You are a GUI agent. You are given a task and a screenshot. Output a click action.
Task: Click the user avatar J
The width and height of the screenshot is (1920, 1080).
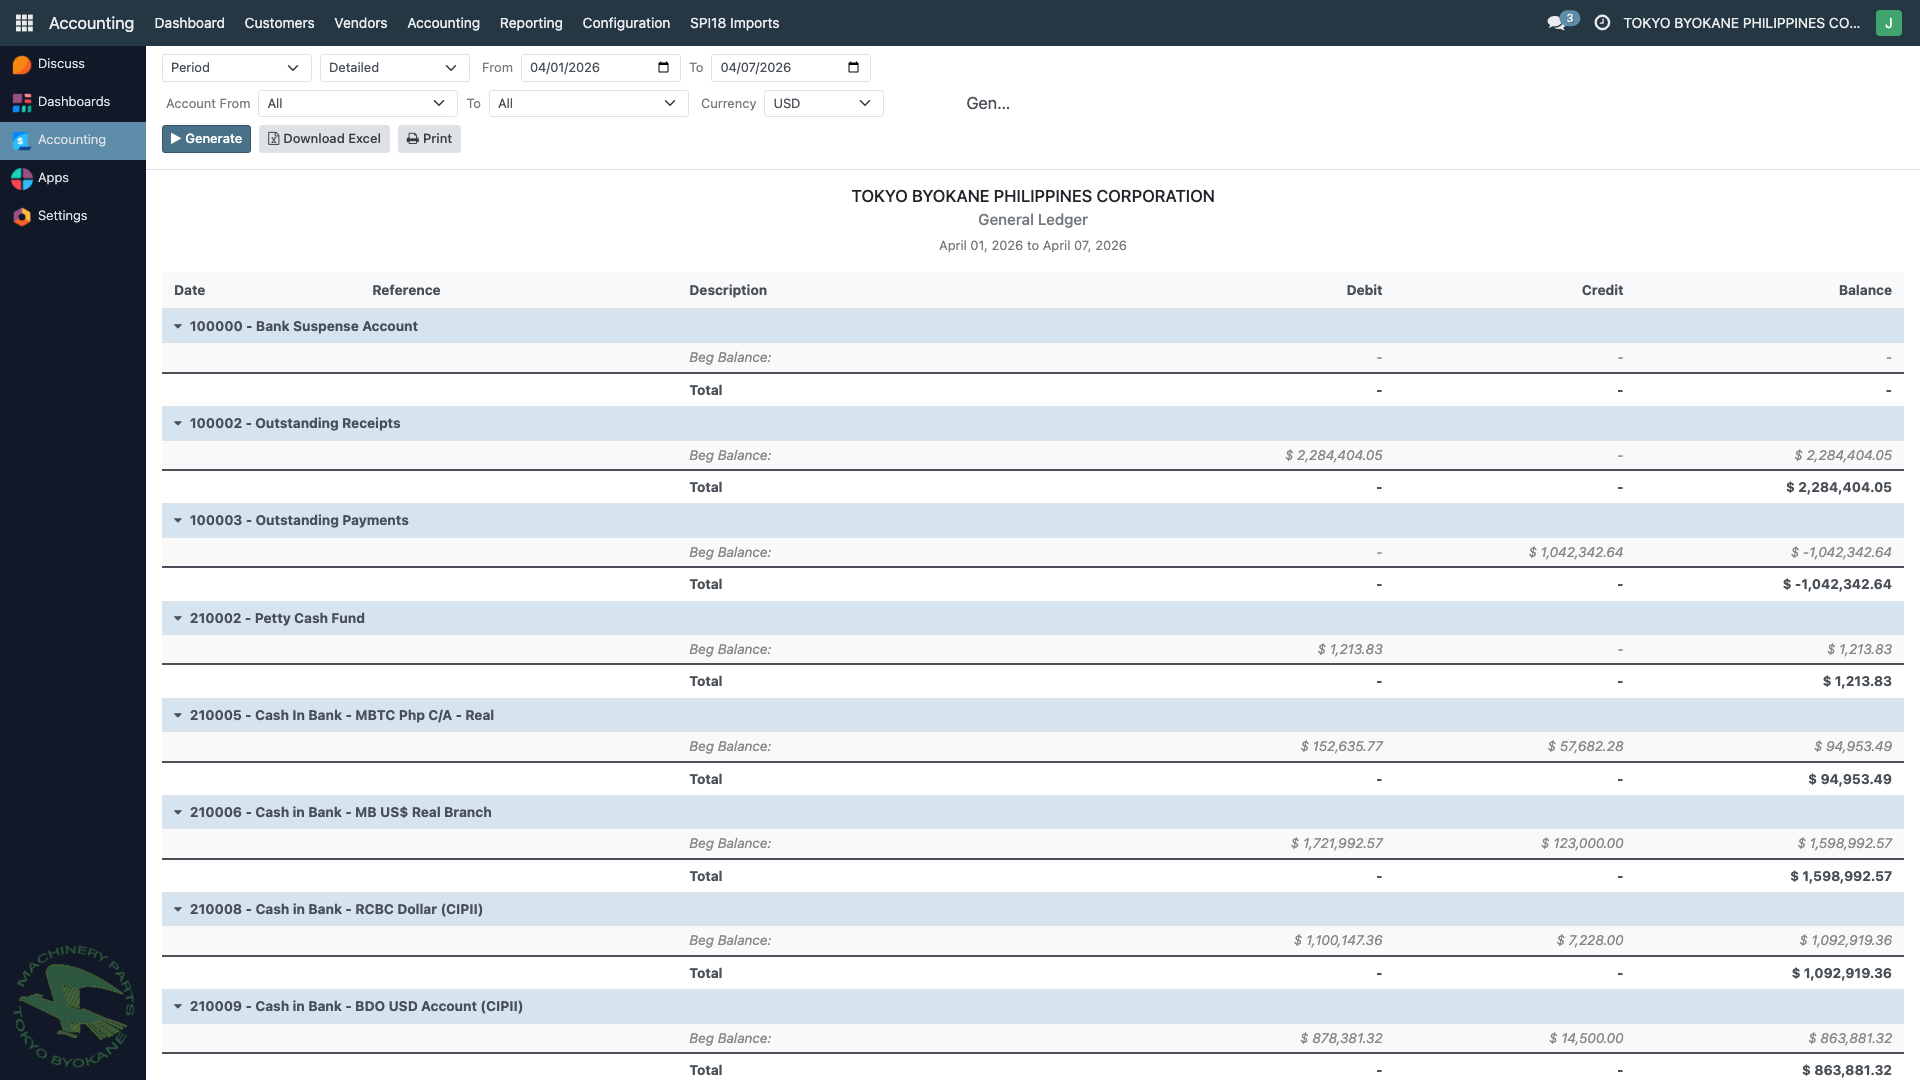(1889, 22)
